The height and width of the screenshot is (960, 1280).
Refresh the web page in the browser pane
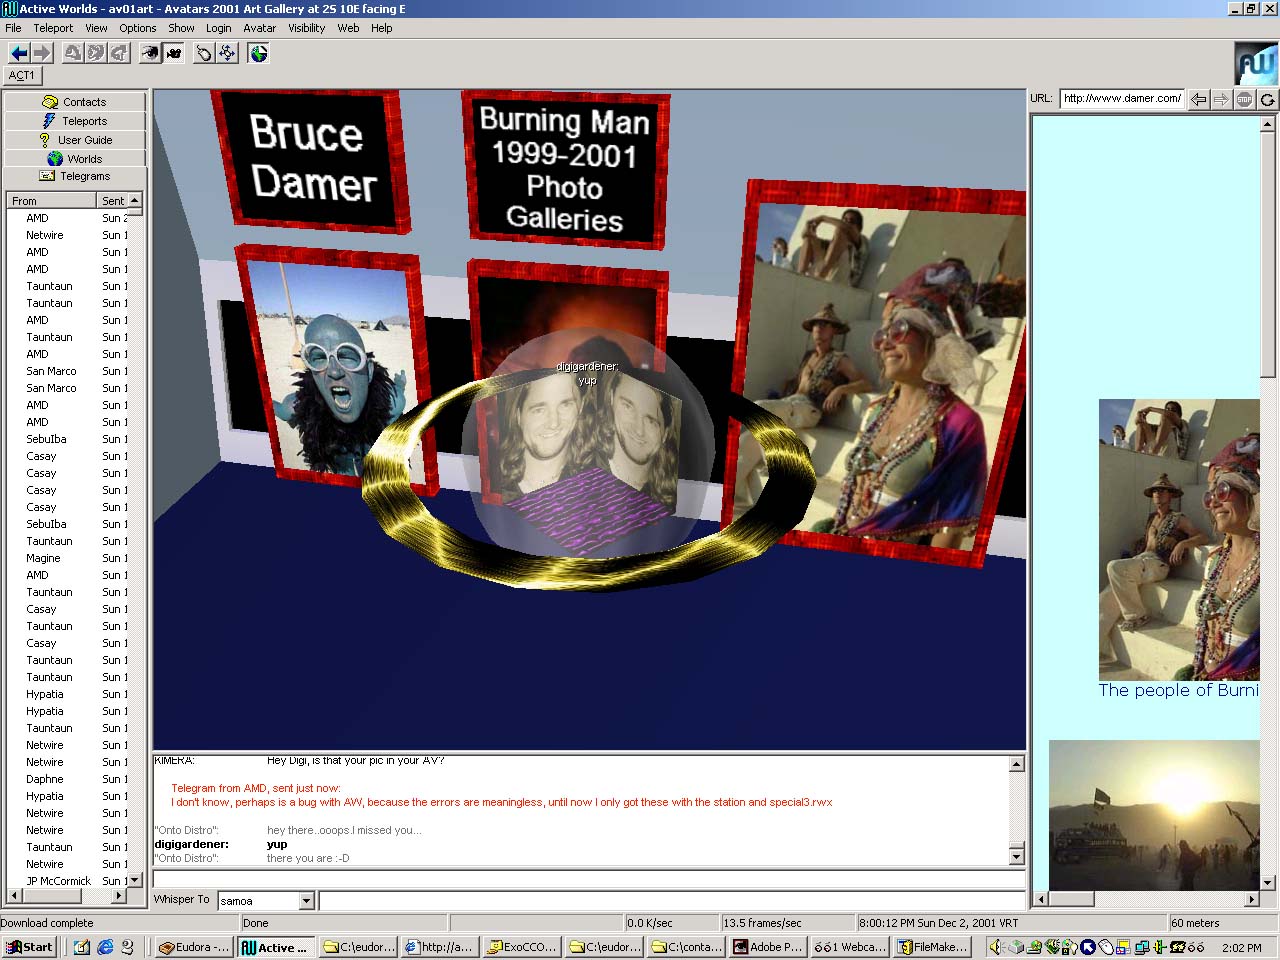(x=1267, y=99)
